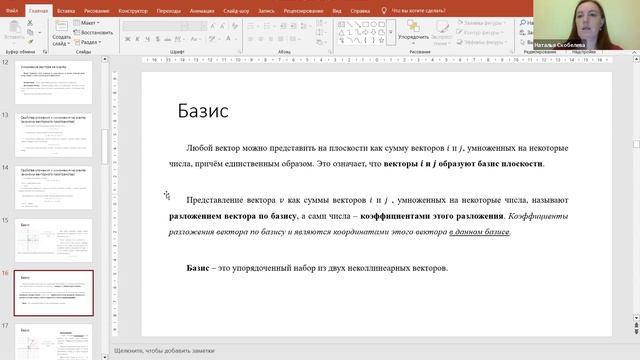Select slide 15 thumbnail

pyautogui.click(x=53, y=241)
